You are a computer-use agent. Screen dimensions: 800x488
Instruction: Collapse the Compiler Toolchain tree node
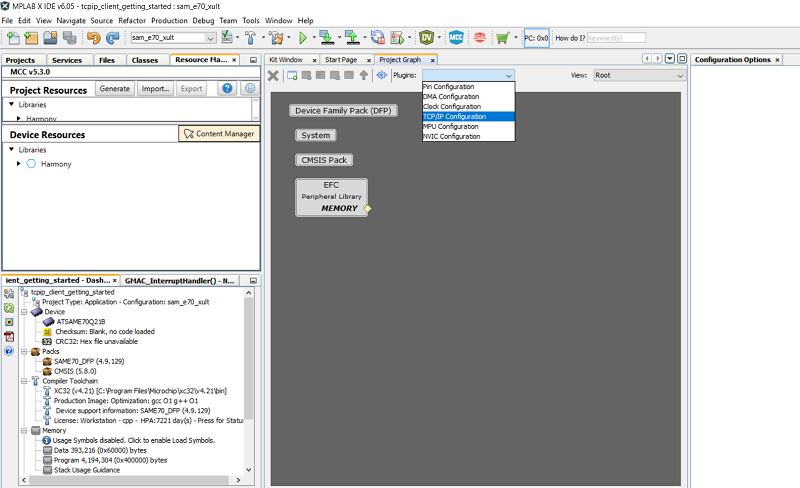pyautogui.click(x=24, y=381)
